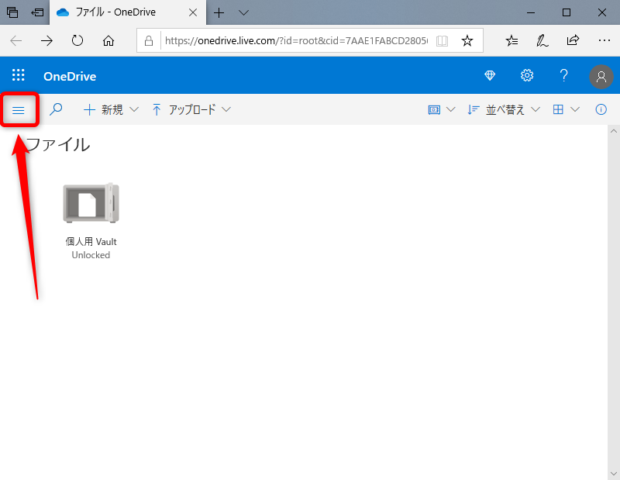Viewport: 620px width, 480px height.
Task: Click the browser forward arrow
Action: coord(47,40)
